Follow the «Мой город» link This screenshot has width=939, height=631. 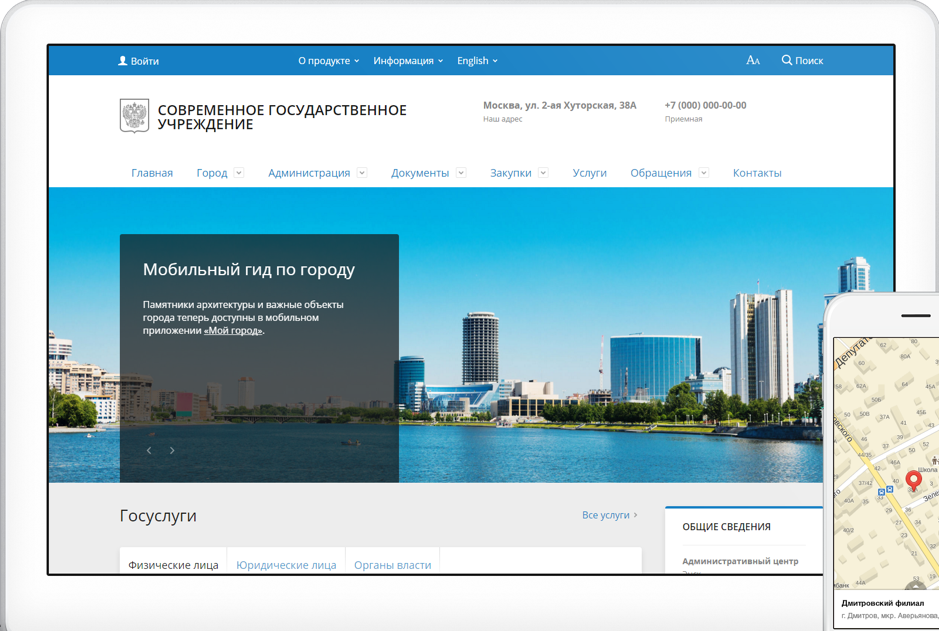(233, 331)
